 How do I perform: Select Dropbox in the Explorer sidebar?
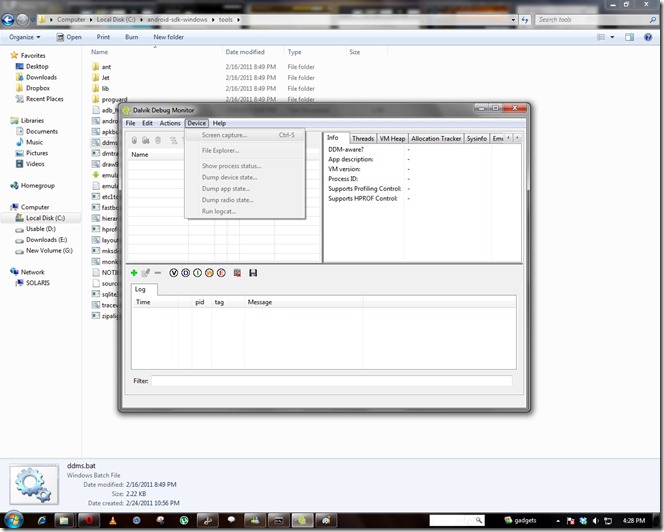pos(38,88)
